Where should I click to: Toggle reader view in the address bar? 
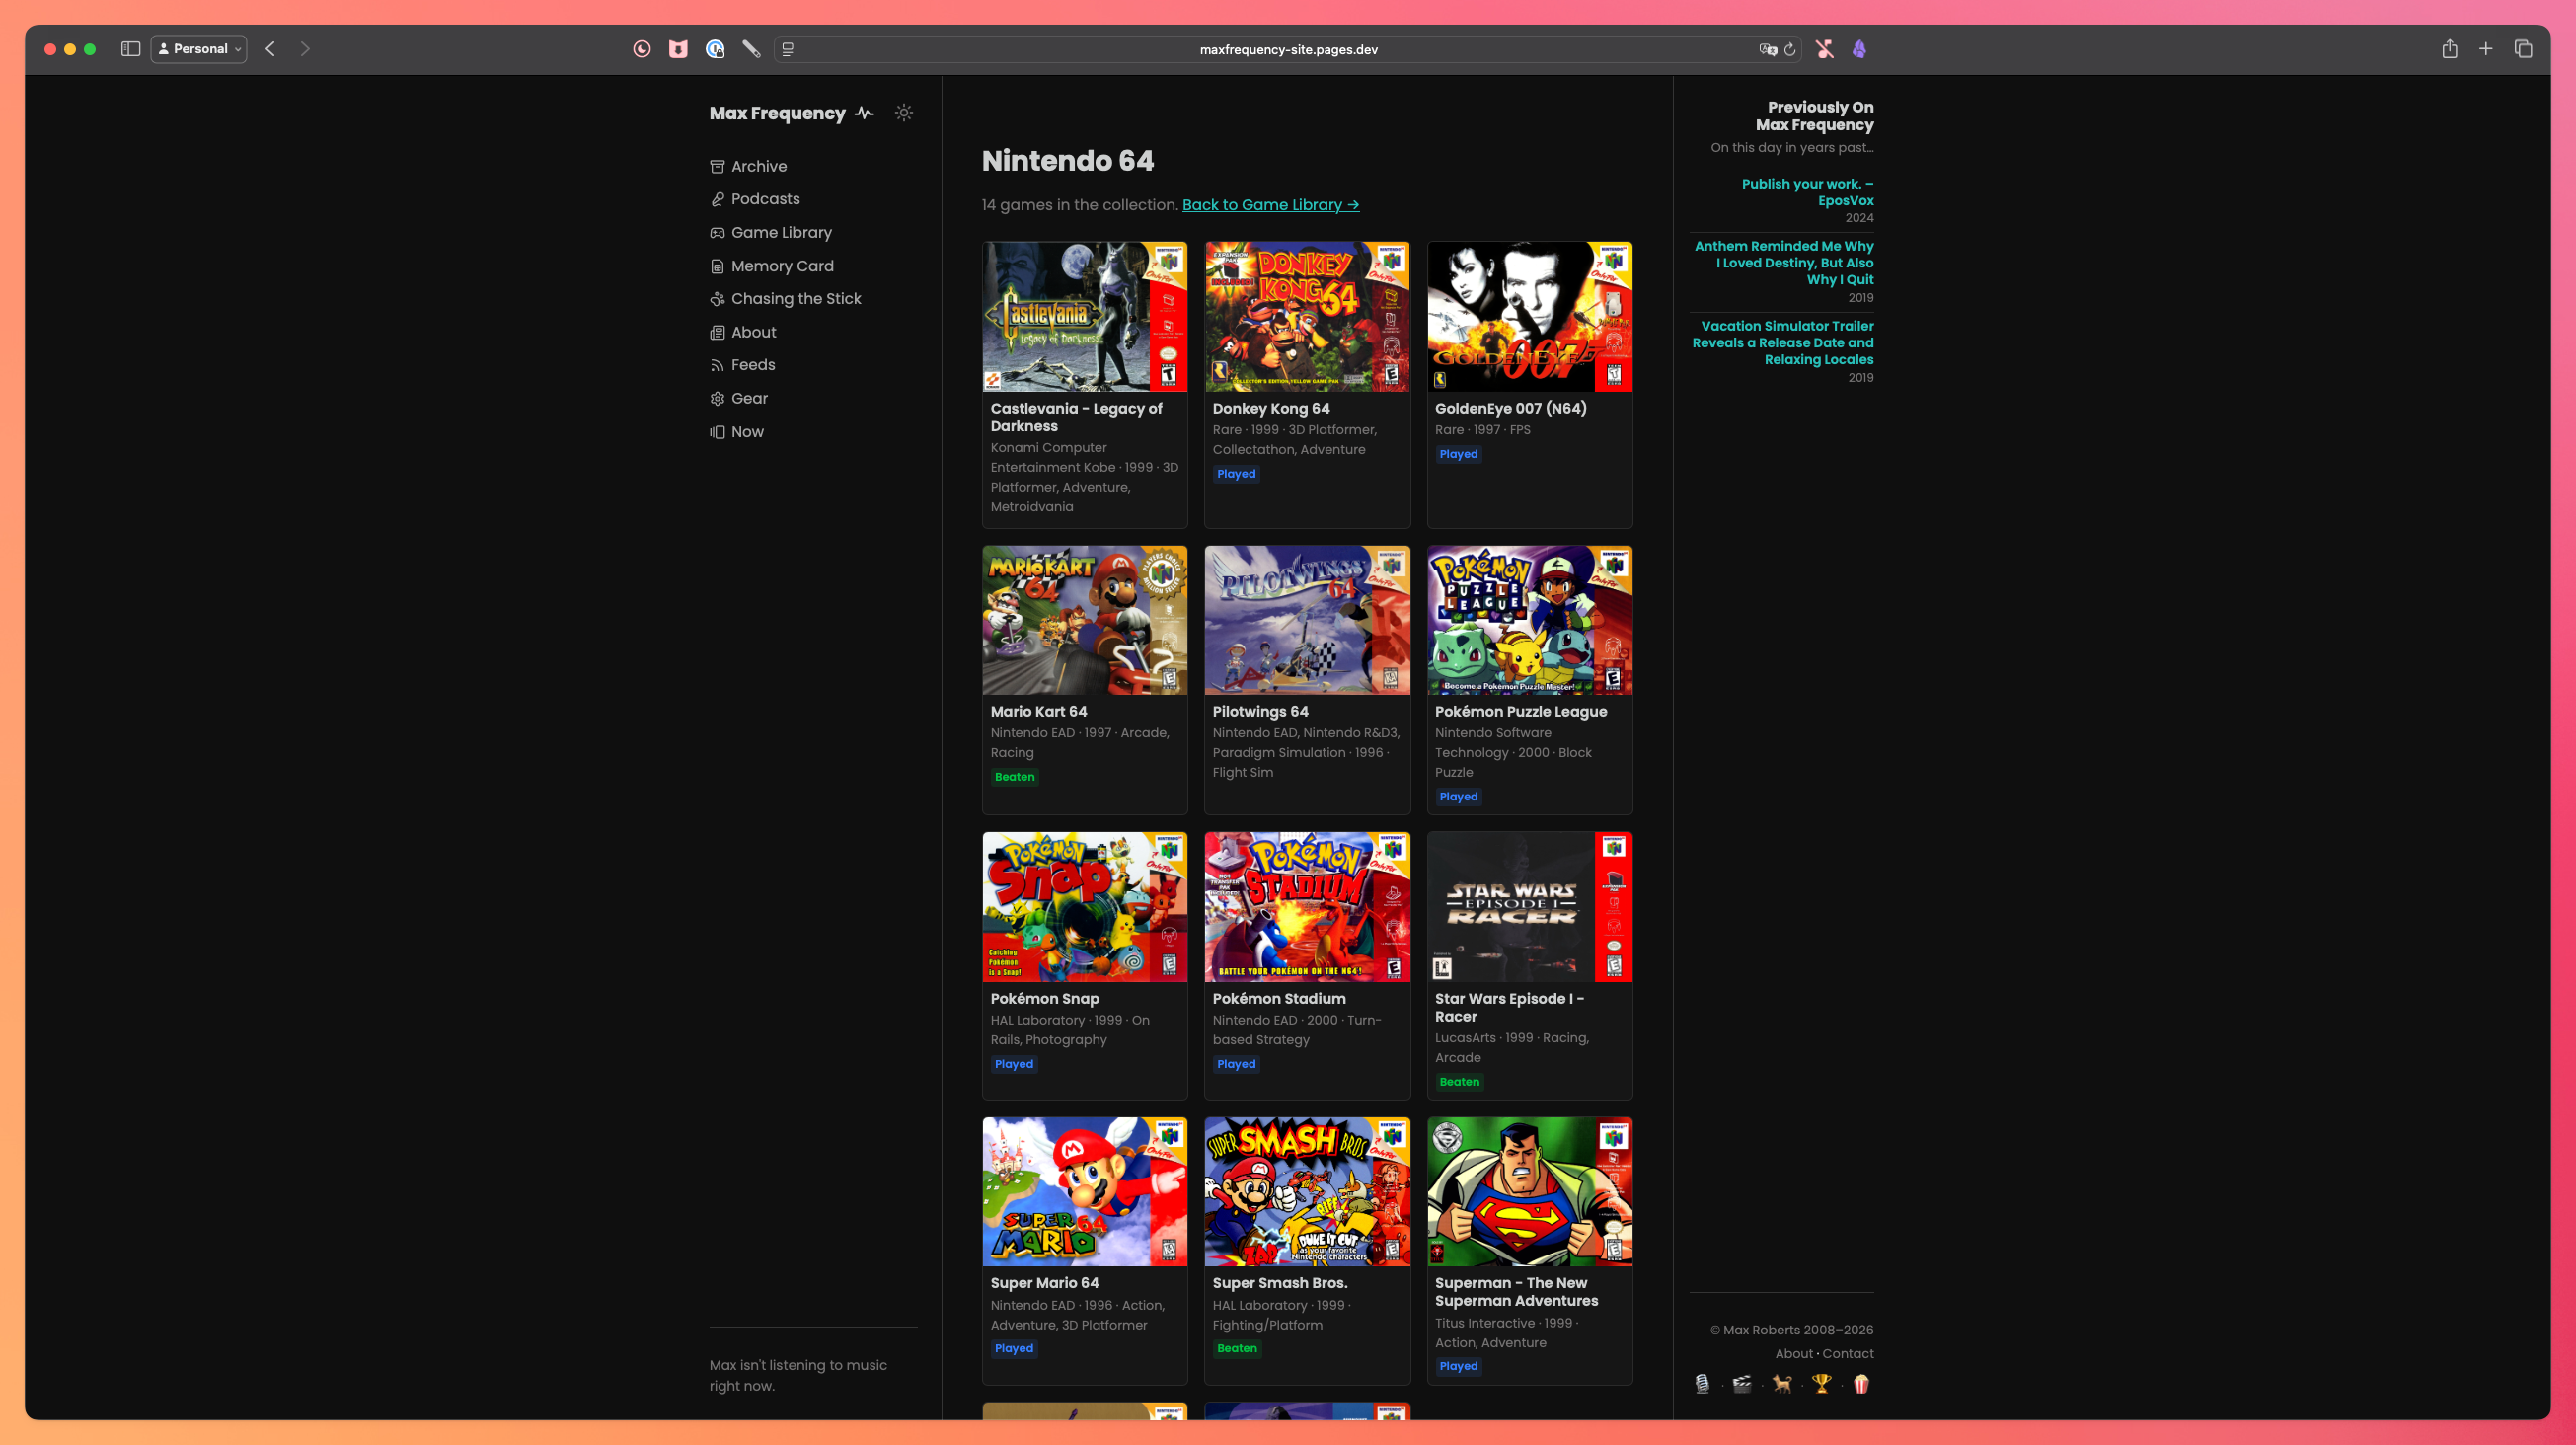[788, 49]
